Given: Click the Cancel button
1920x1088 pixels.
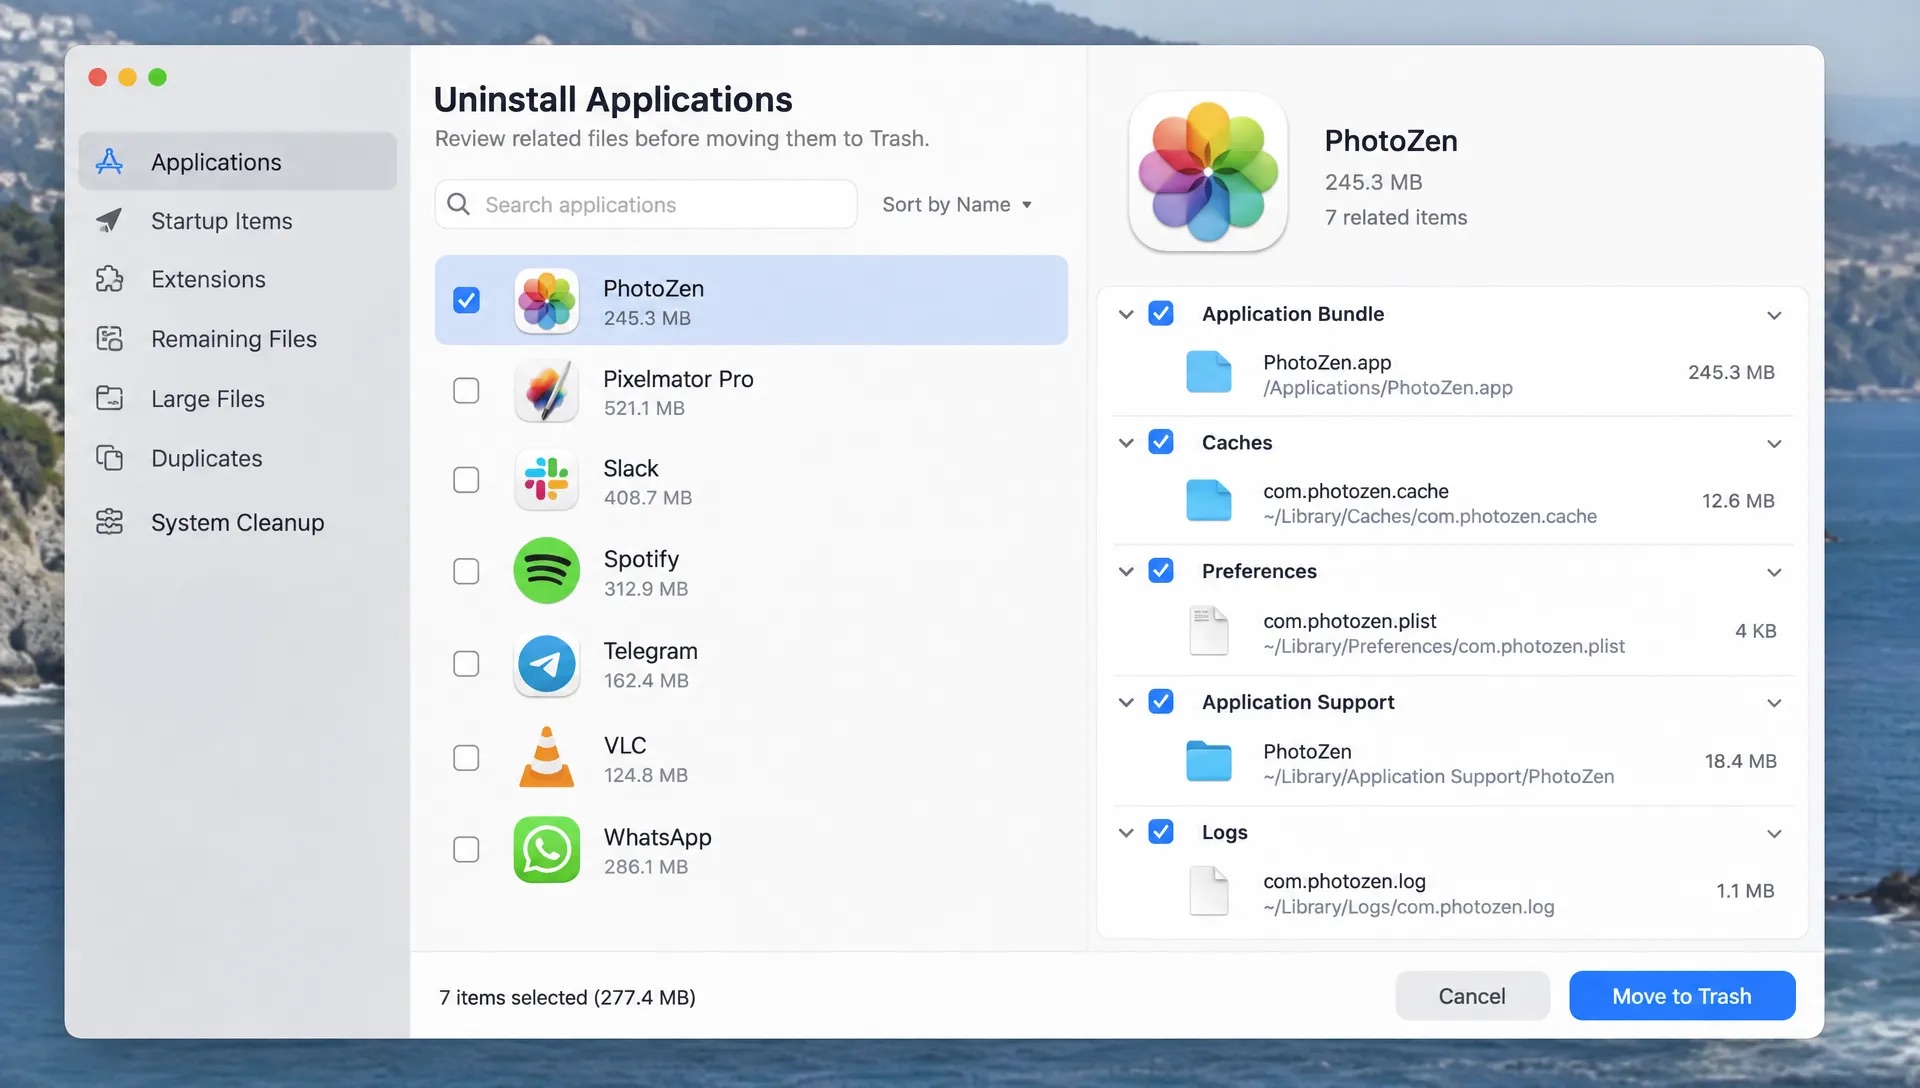Looking at the screenshot, I should point(1472,996).
